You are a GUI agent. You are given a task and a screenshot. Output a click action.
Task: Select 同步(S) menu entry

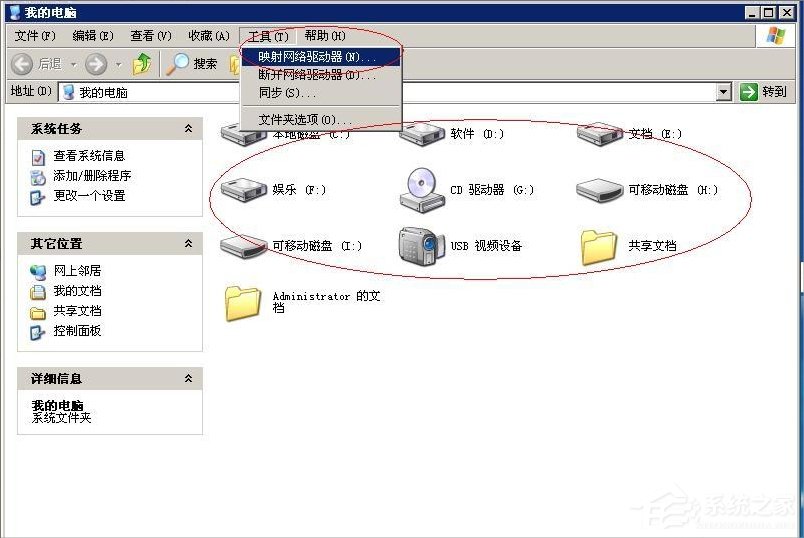(x=320, y=93)
